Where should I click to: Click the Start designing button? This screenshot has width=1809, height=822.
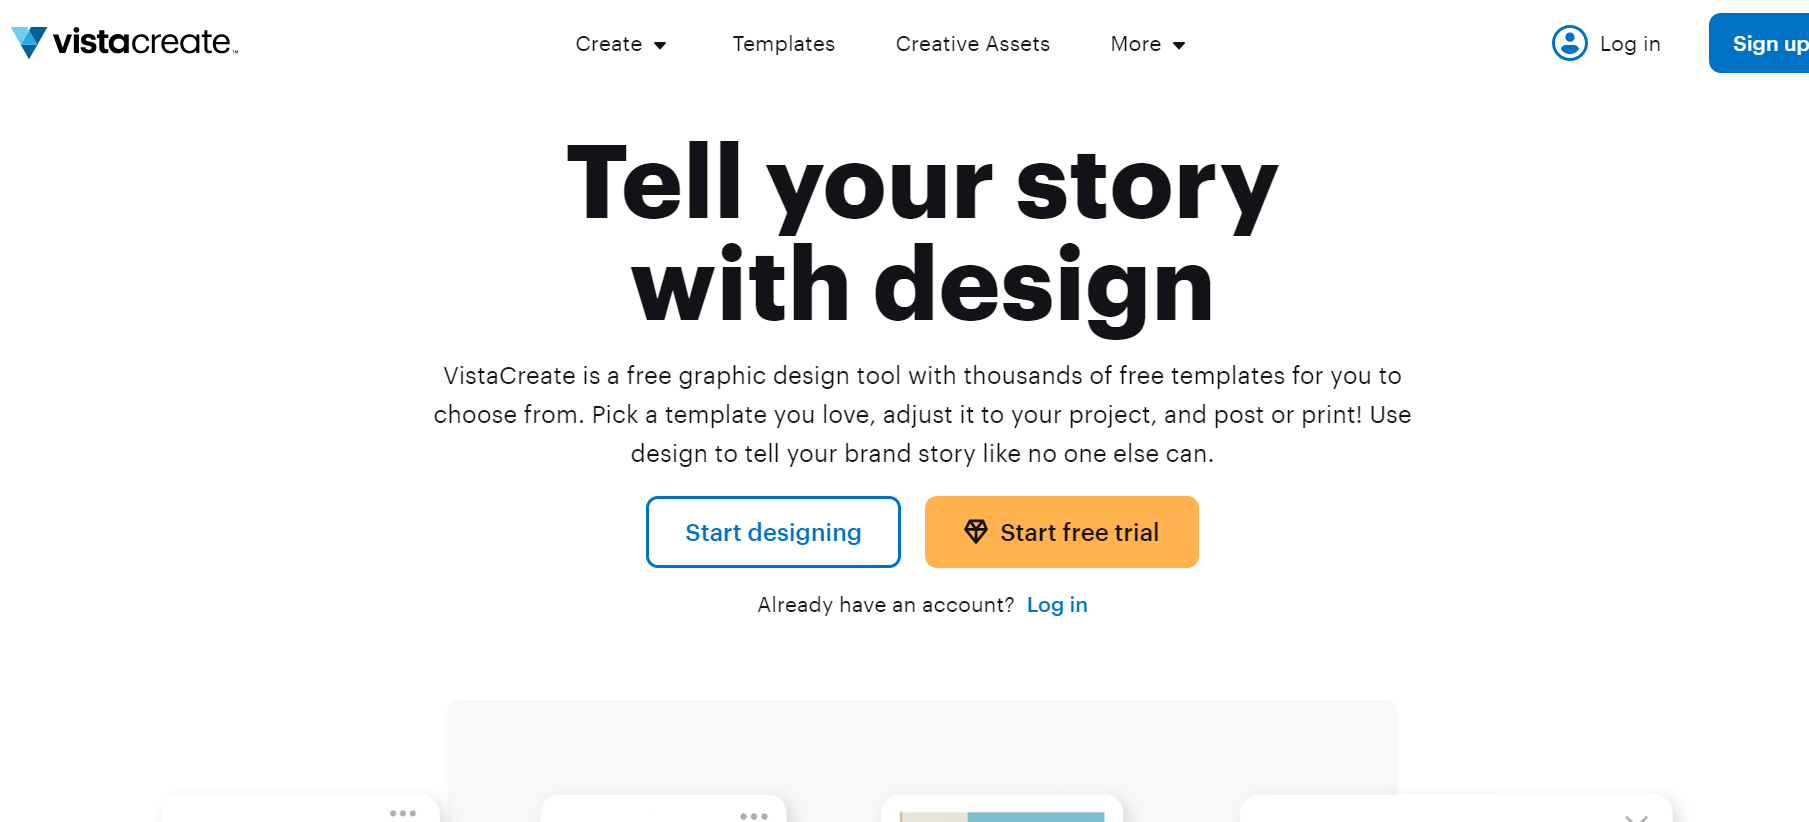tap(772, 532)
